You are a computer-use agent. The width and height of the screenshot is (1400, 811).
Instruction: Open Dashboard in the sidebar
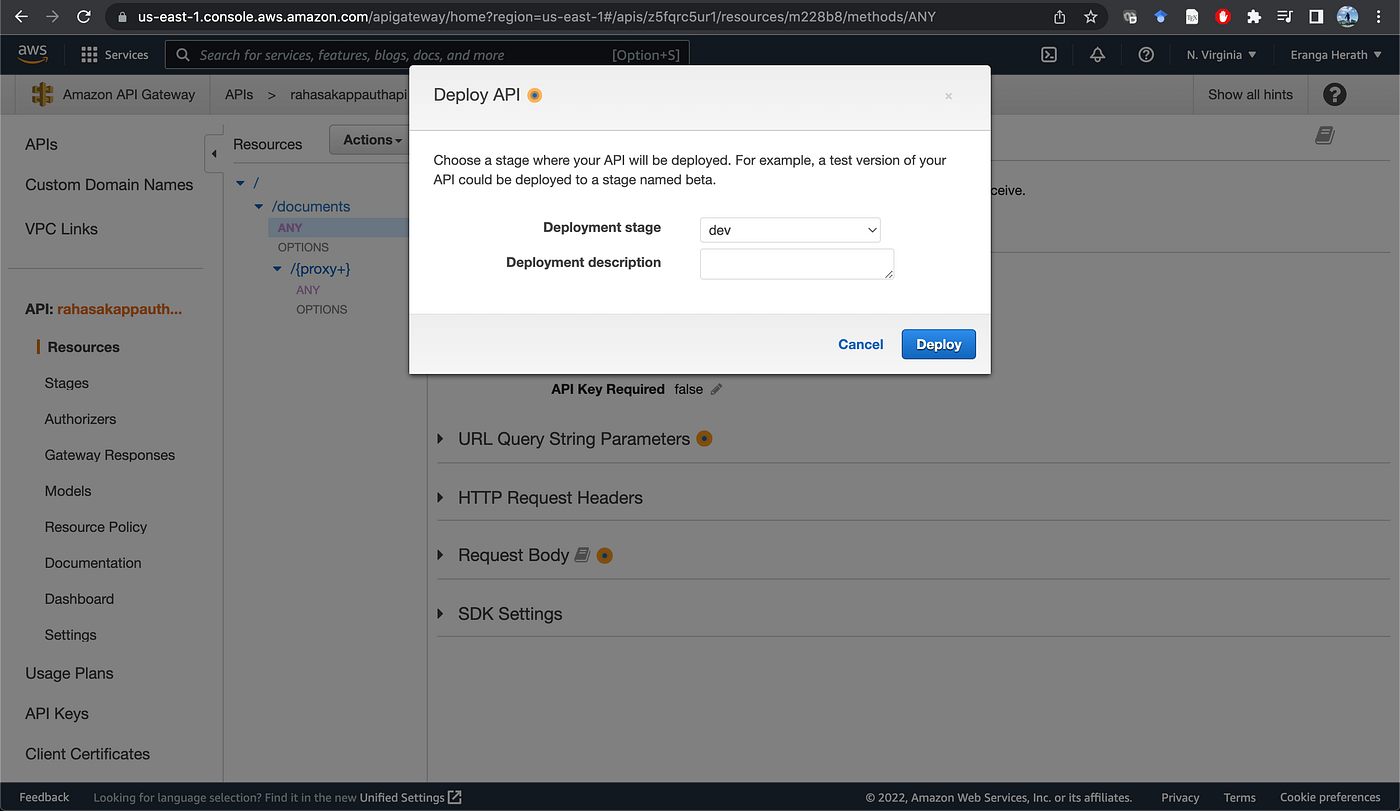click(79, 599)
